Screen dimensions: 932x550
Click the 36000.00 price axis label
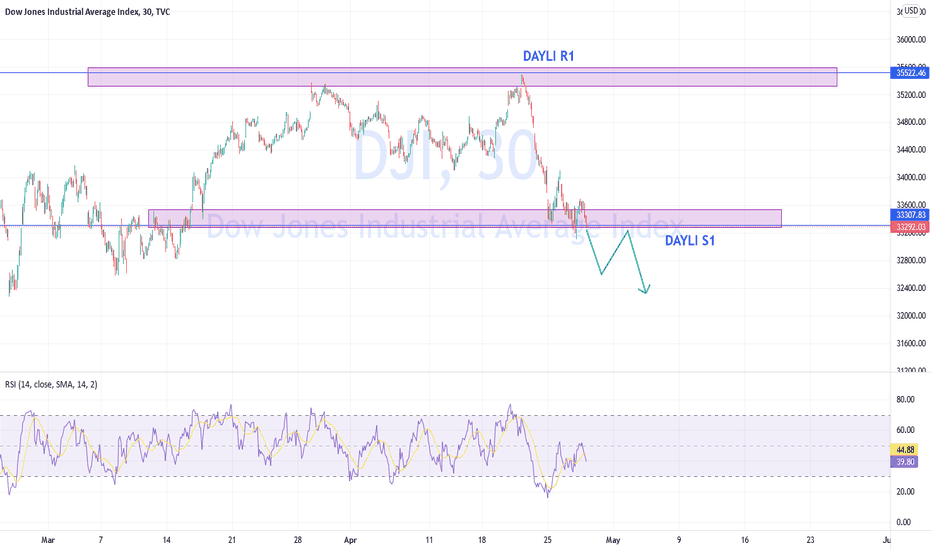(x=911, y=40)
